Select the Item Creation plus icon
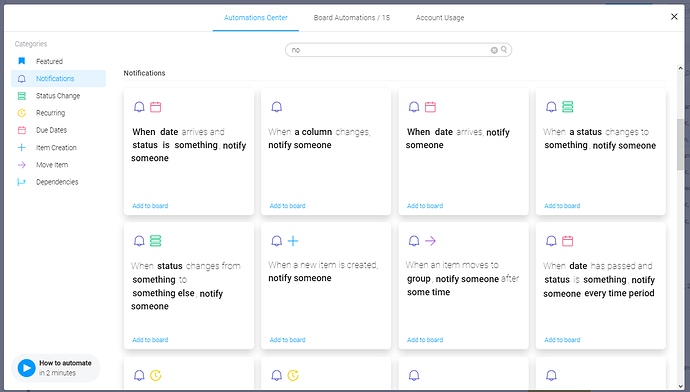 (22, 147)
